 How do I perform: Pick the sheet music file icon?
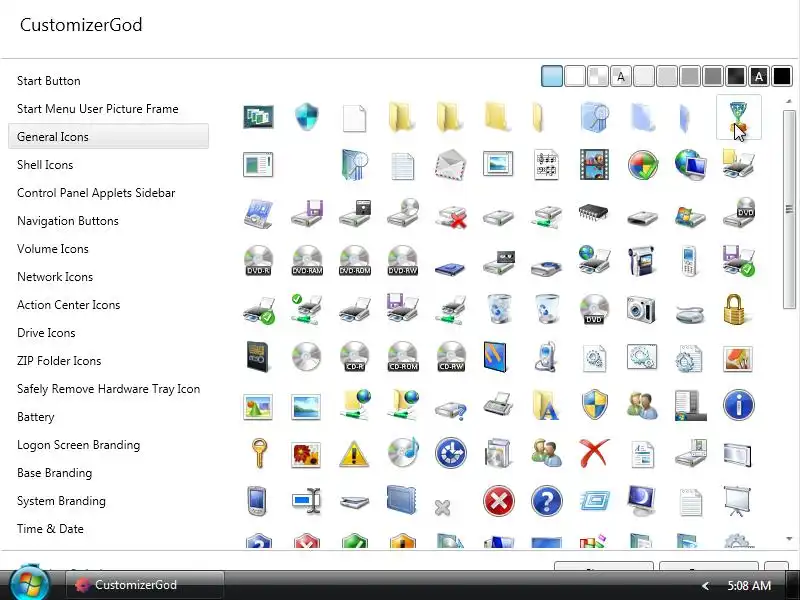pos(546,165)
